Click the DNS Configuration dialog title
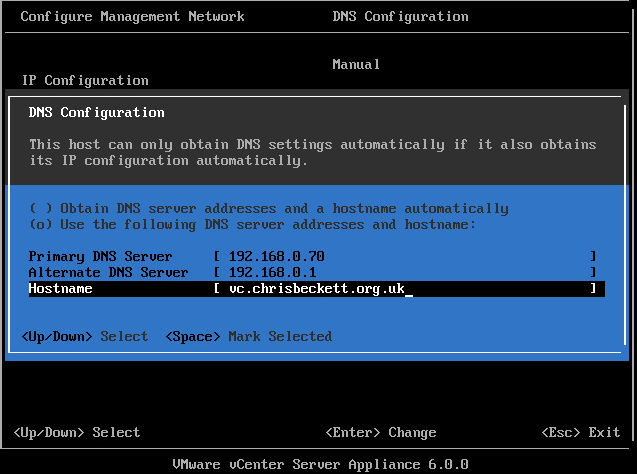637x474 pixels. (x=97, y=113)
